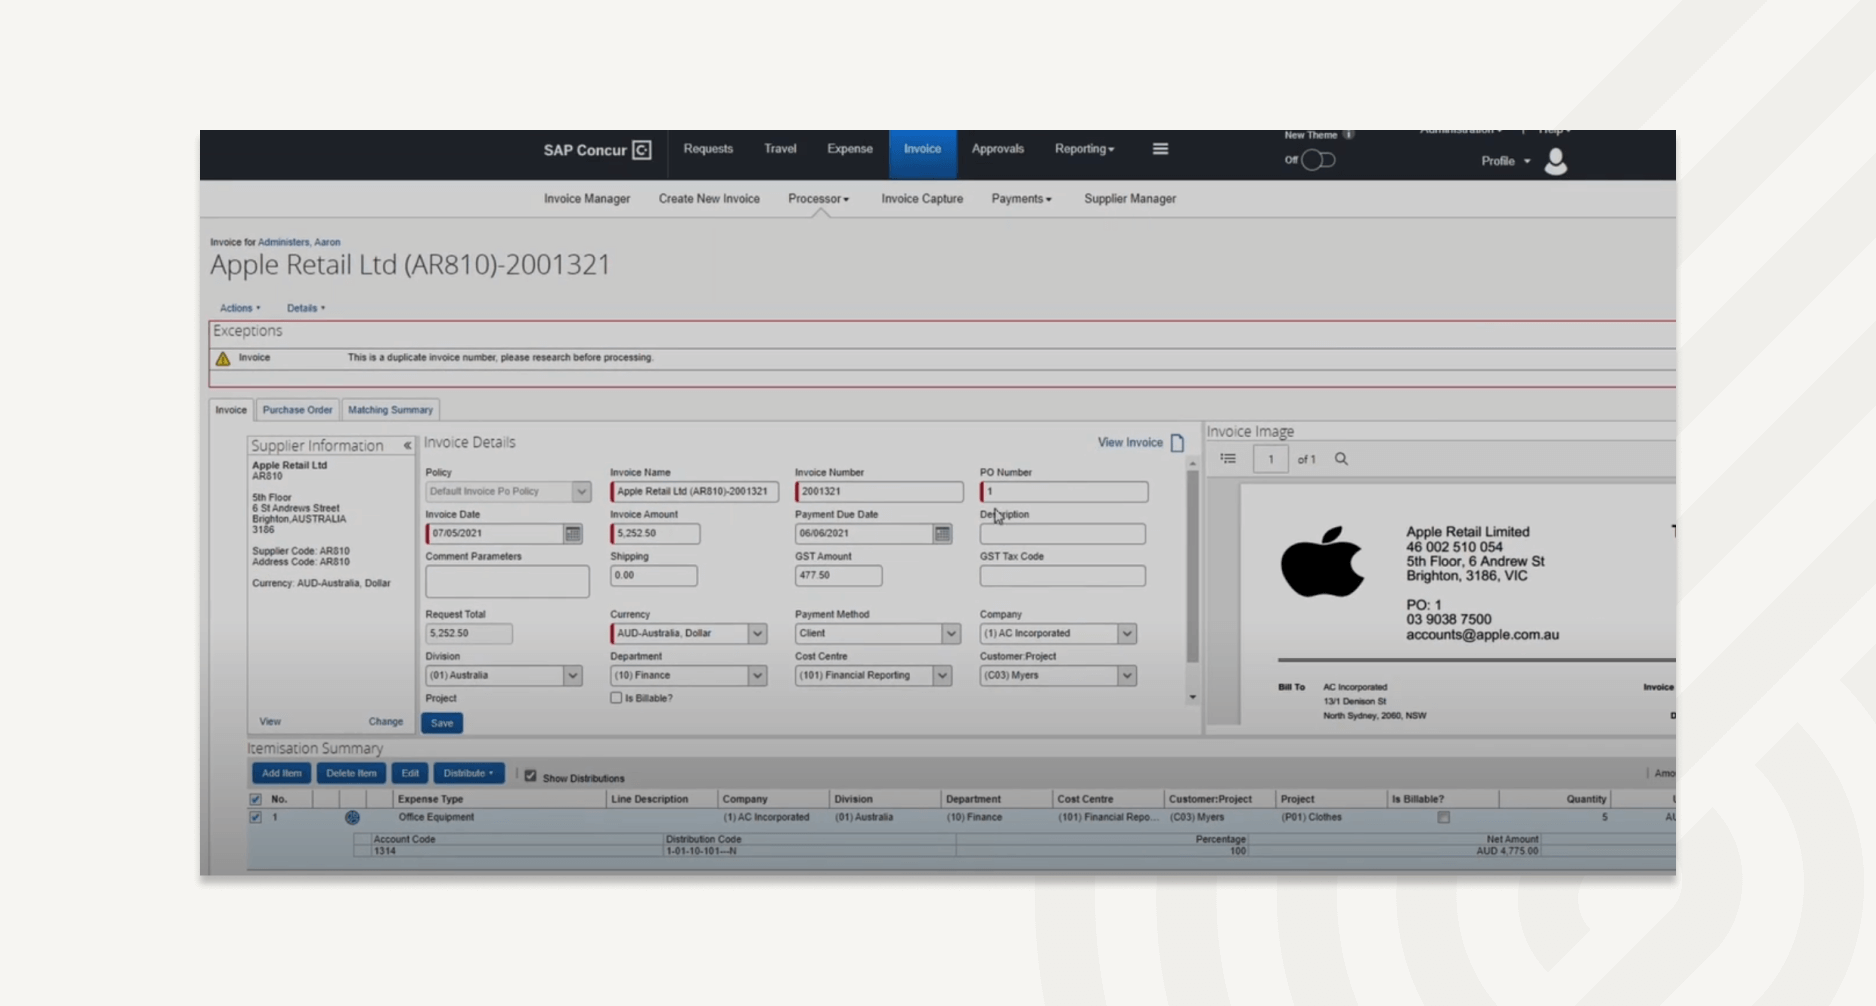Open Payment Due Date calendar picker
Viewport: 1876px width, 1006px height.
click(942, 534)
